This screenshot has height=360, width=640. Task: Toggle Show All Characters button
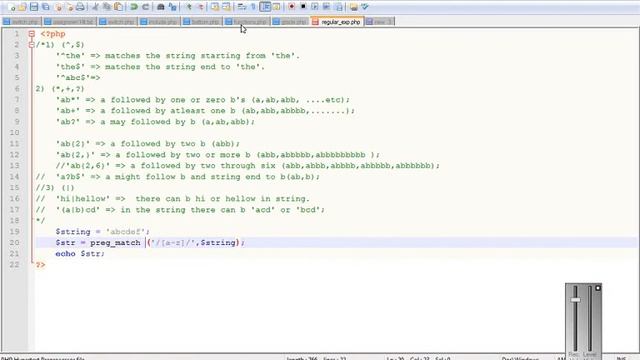pyautogui.click(x=253, y=7)
